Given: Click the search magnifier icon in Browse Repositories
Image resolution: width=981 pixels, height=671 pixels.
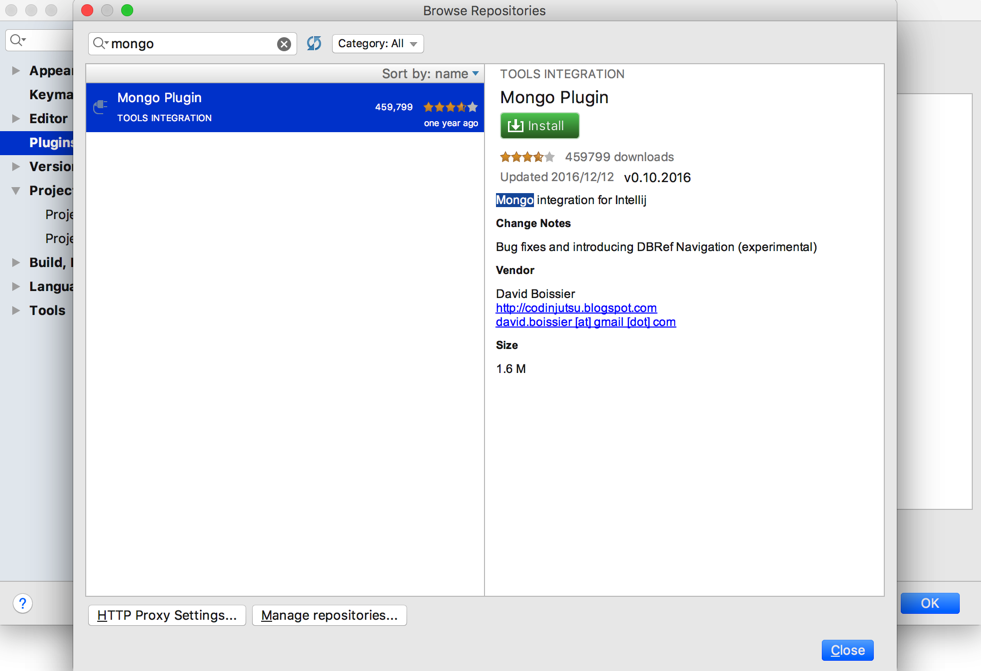Looking at the screenshot, I should pos(100,43).
